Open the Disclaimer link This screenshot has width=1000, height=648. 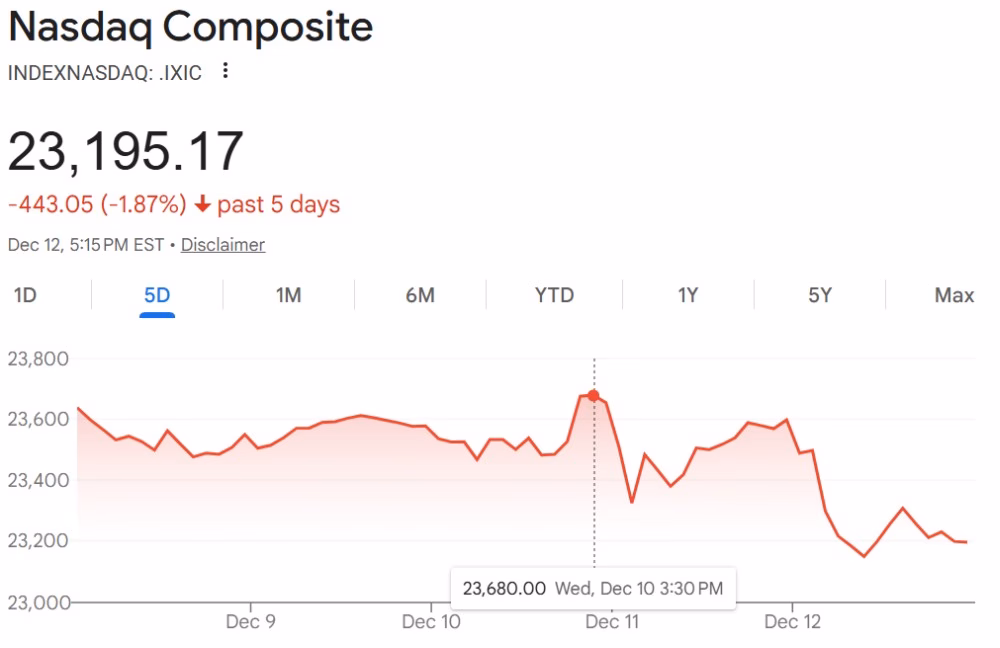(223, 245)
